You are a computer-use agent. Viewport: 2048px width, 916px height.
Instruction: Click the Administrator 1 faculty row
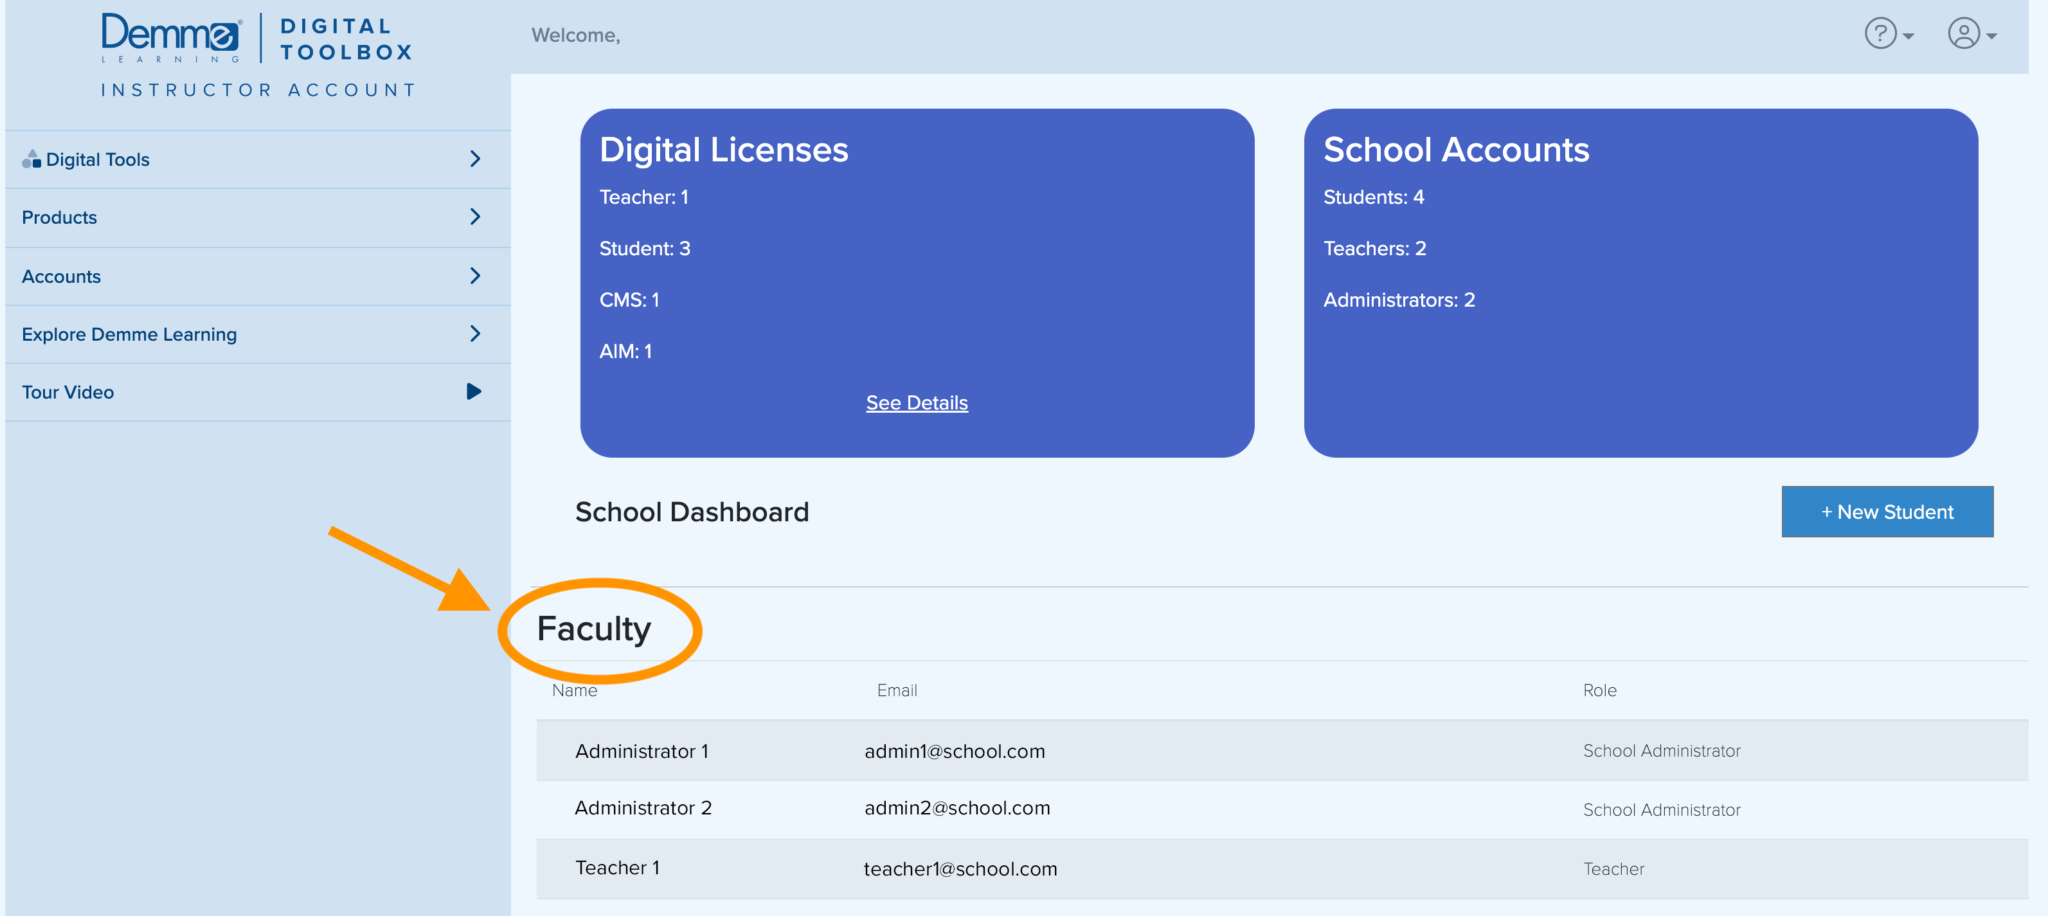642,751
